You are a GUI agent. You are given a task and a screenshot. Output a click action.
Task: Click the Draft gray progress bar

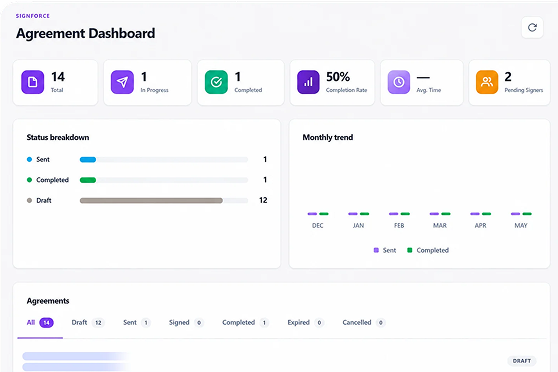click(164, 200)
